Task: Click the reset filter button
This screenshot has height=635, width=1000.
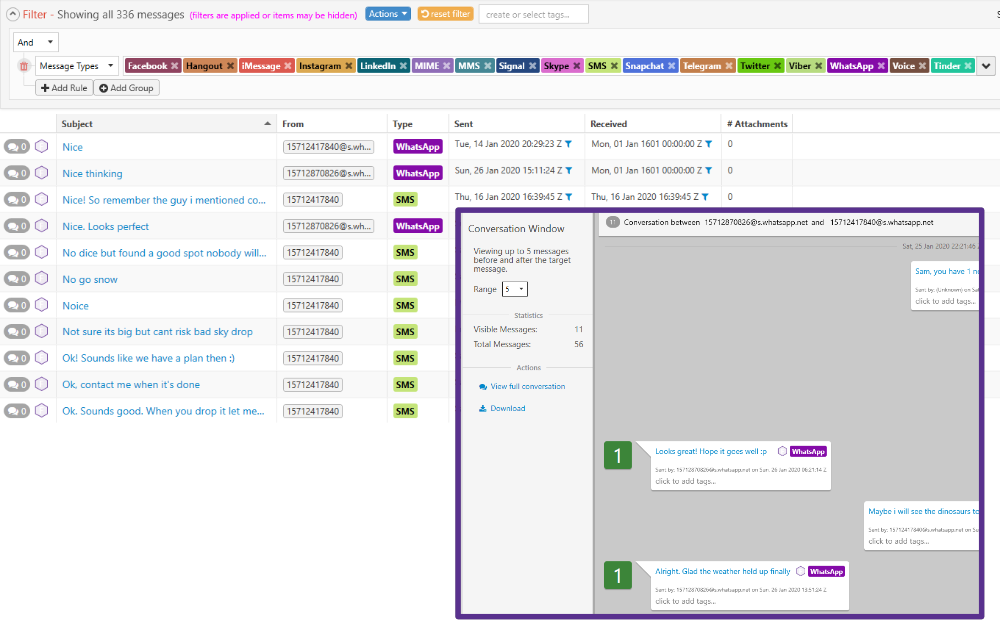Action: tap(445, 13)
